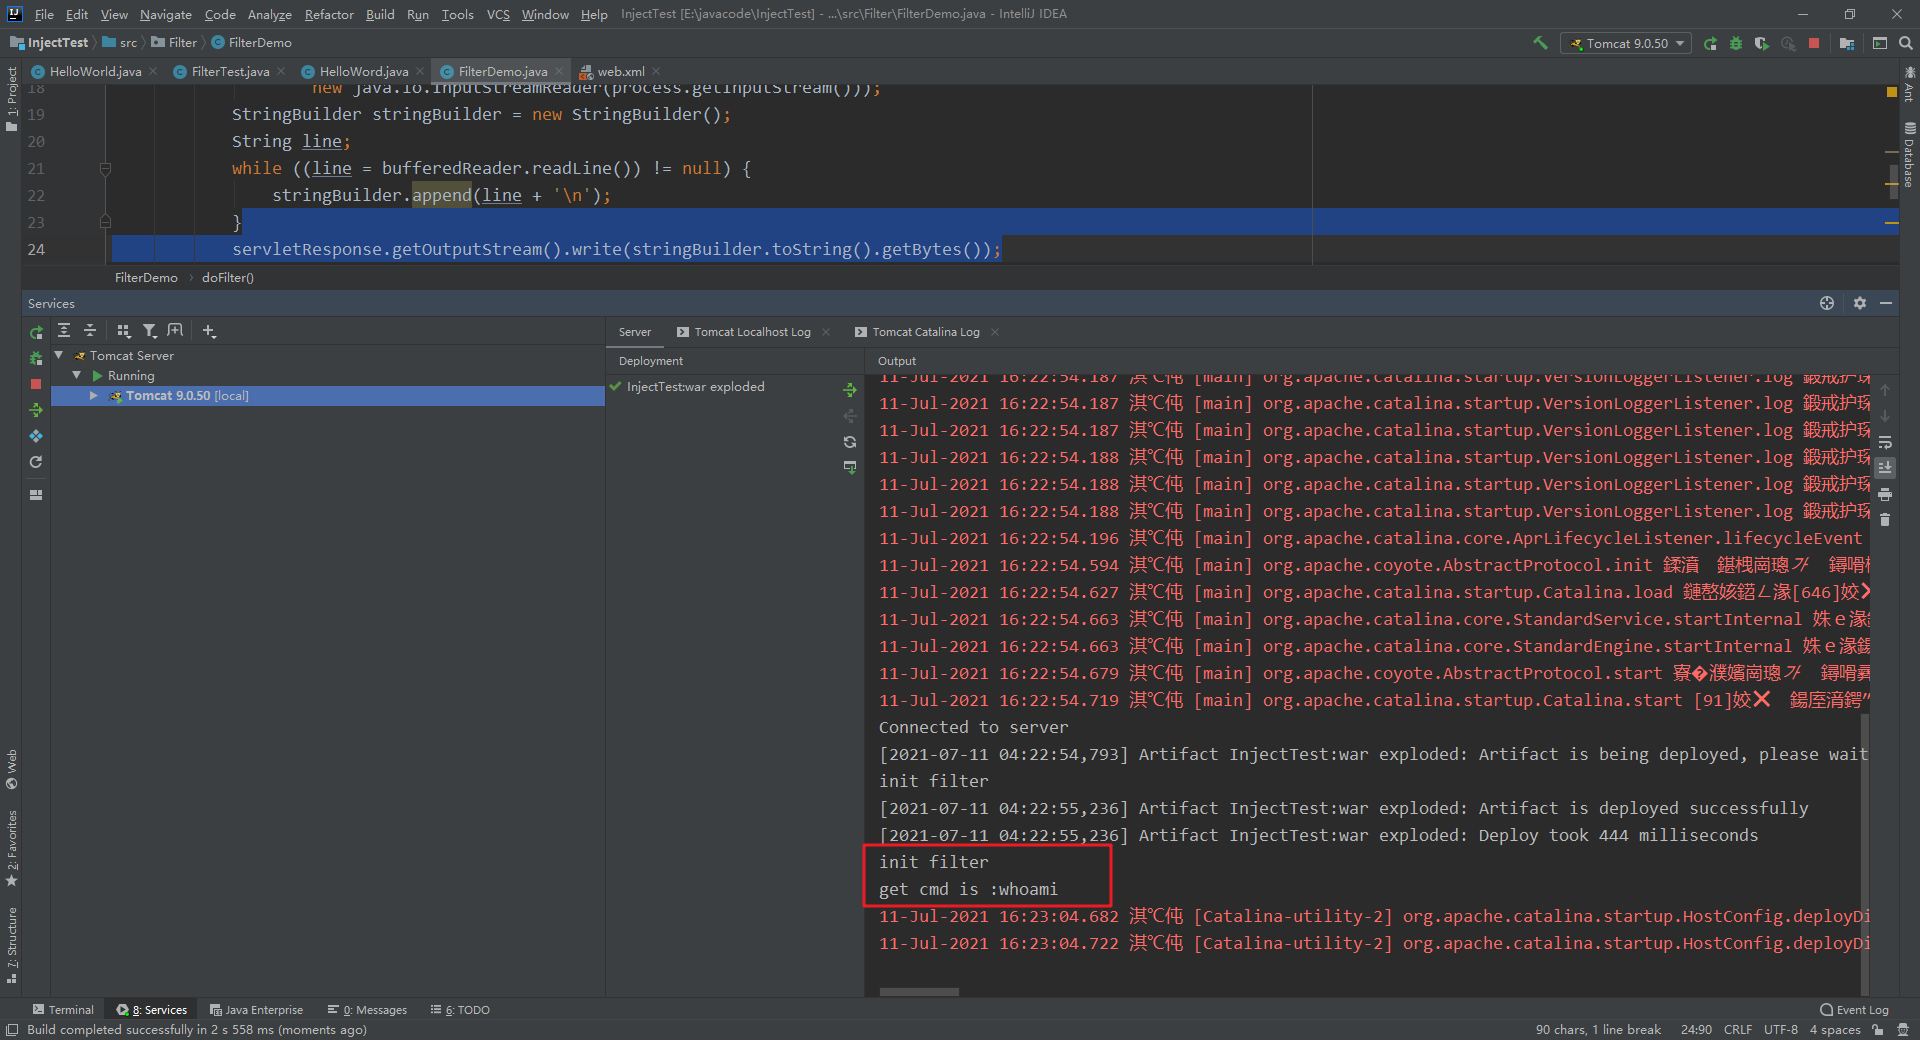Image resolution: width=1920 pixels, height=1040 pixels.
Task: Deploy all artifacts from Services side toolbar
Action: [x=36, y=410]
